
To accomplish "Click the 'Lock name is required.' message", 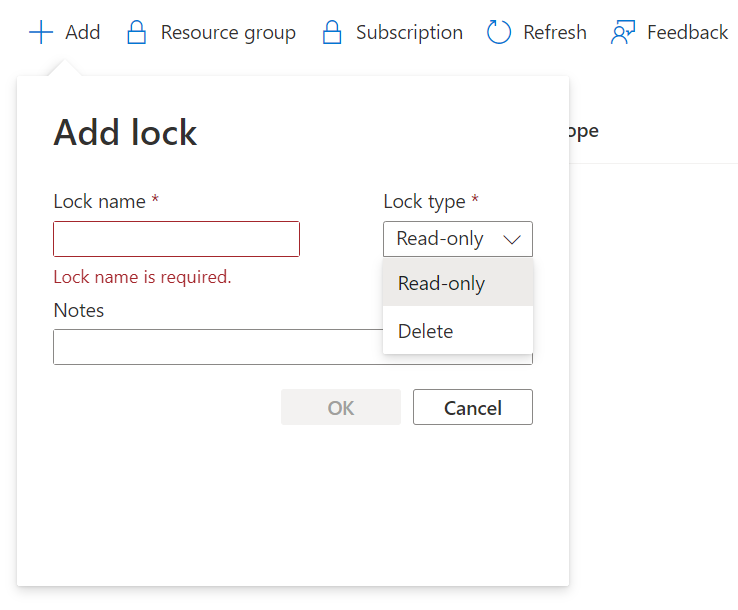I will point(143,277).
